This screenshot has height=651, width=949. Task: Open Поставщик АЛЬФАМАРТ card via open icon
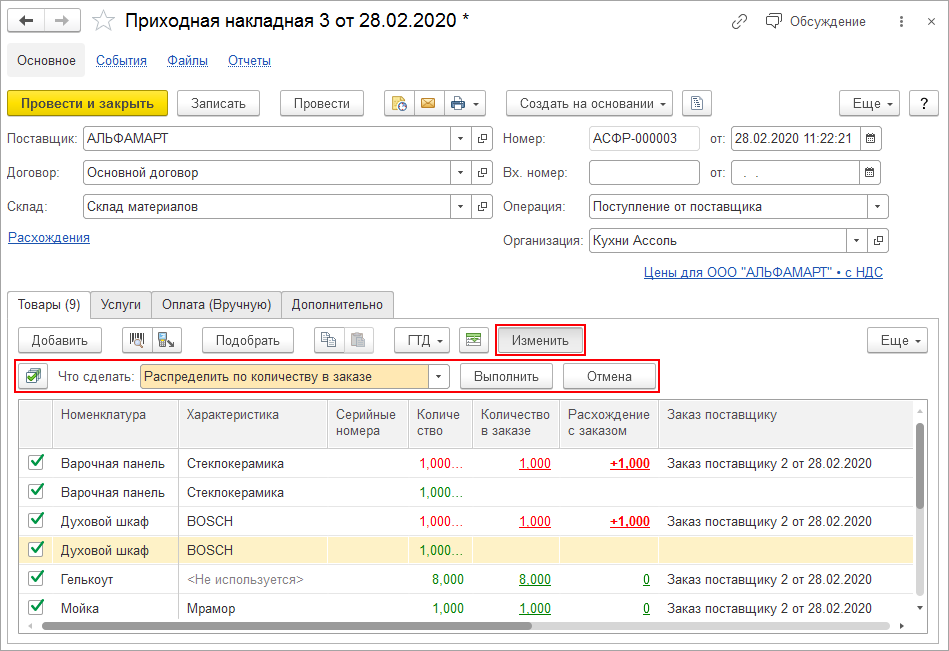[482, 139]
